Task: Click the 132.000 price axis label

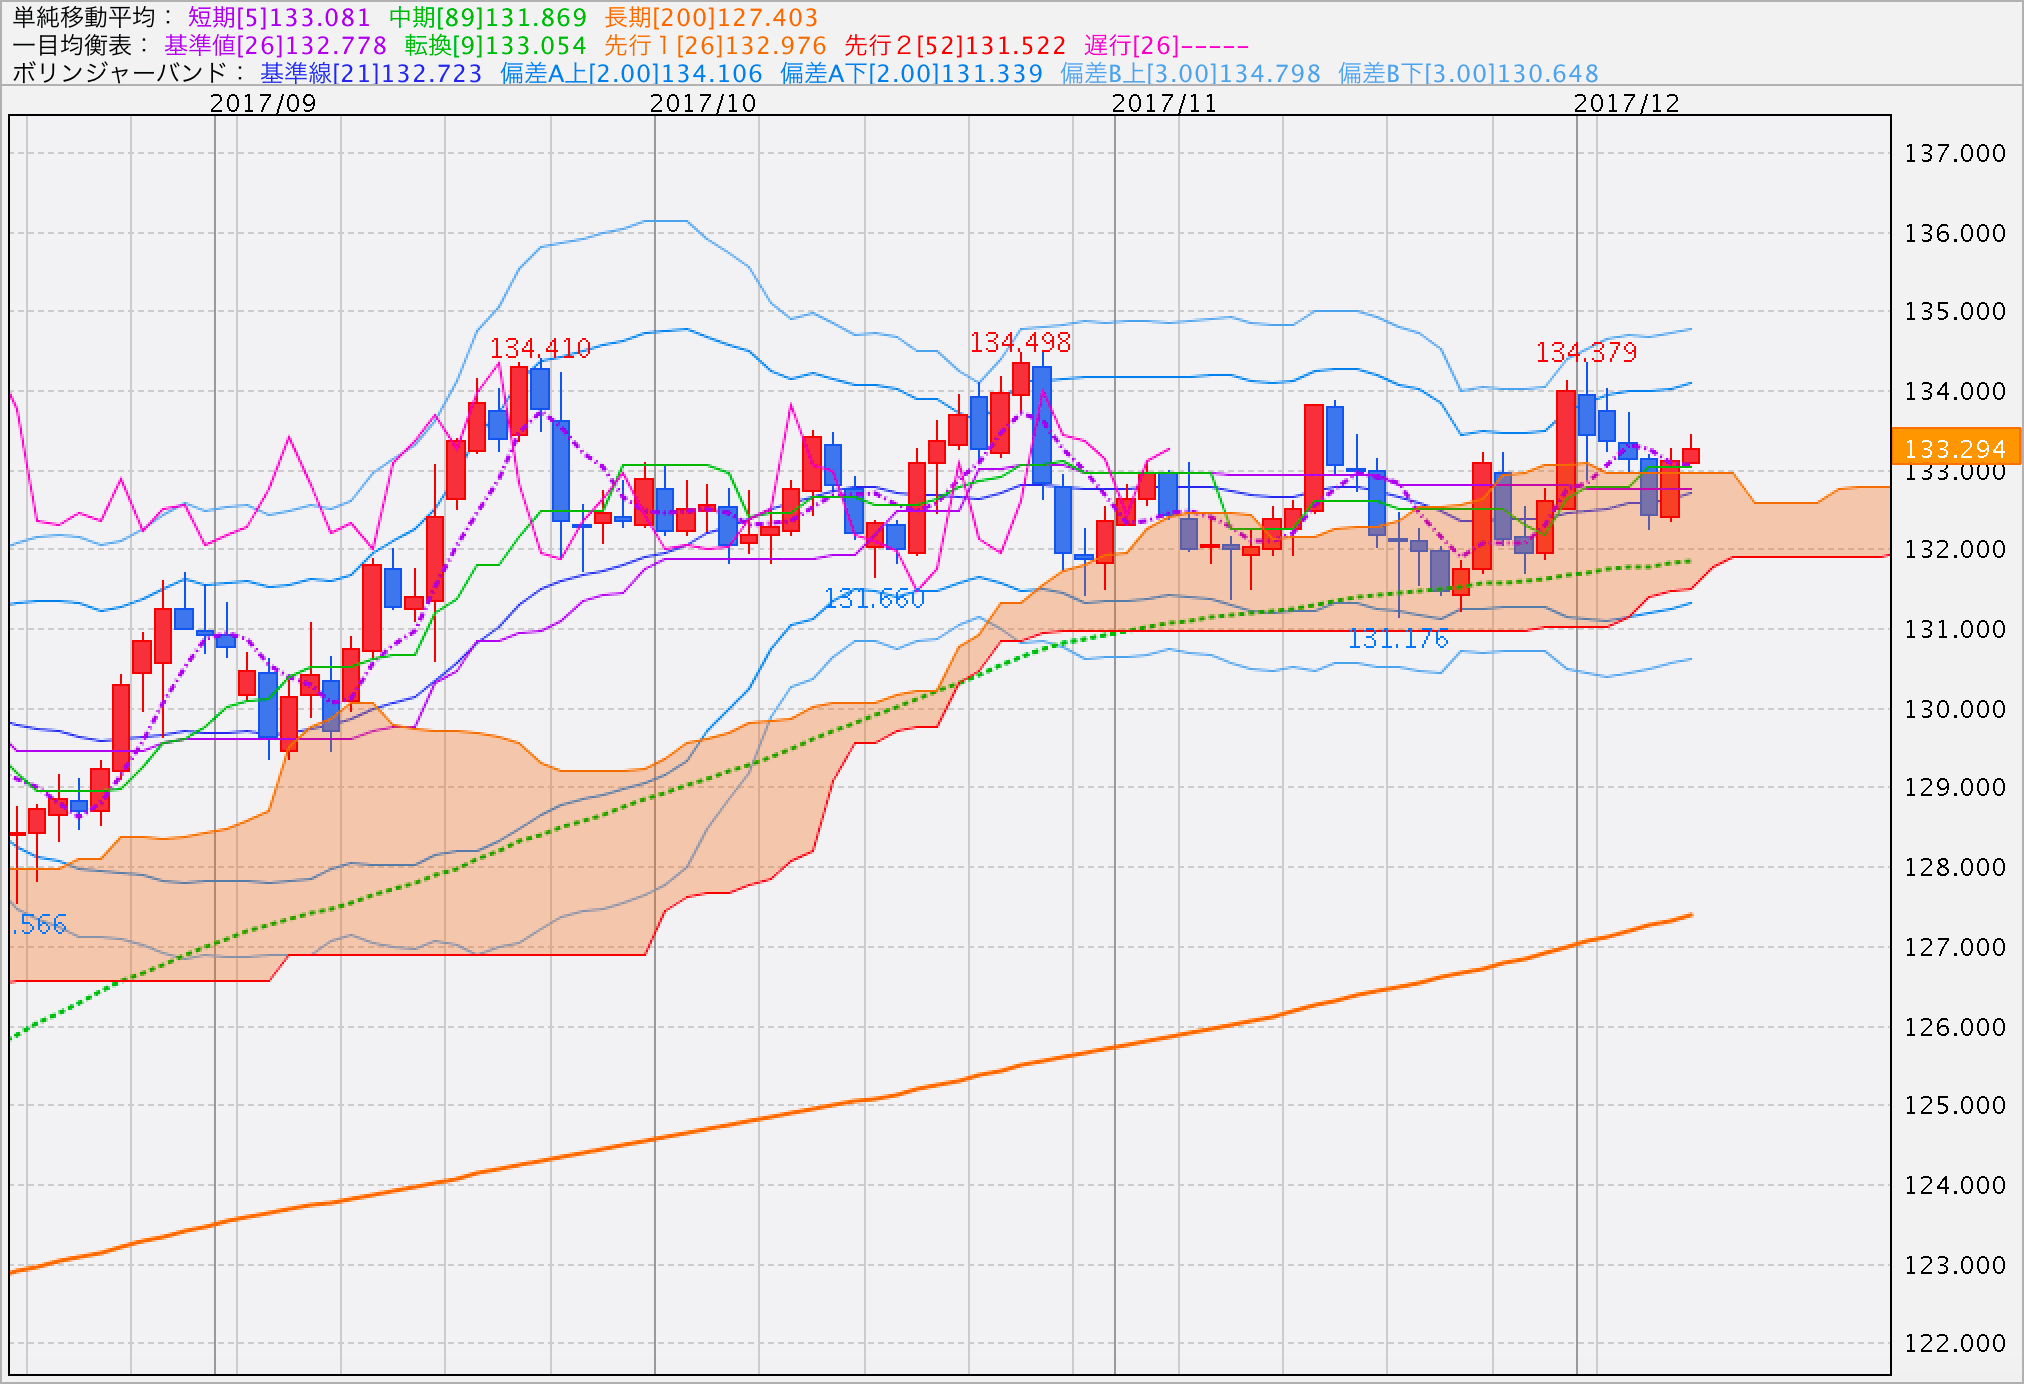Action: click(1955, 549)
